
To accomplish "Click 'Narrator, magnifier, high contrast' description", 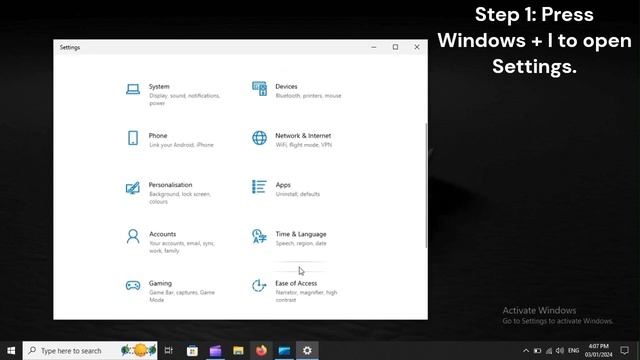I will pyautogui.click(x=306, y=296).
